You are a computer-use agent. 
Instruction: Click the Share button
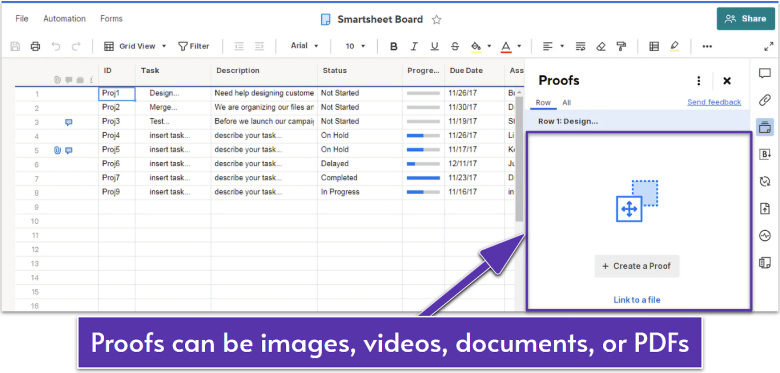(x=746, y=19)
